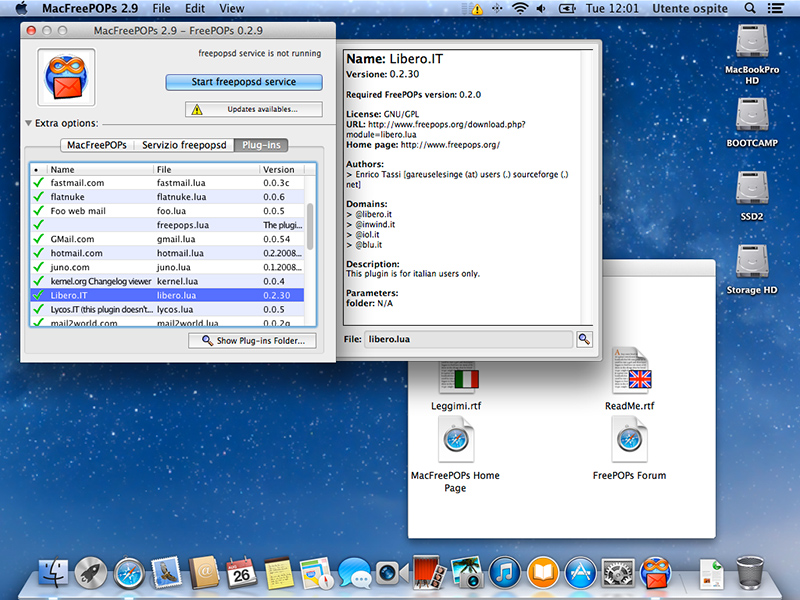Open the Leggimi.rtf file icon

tap(458, 378)
